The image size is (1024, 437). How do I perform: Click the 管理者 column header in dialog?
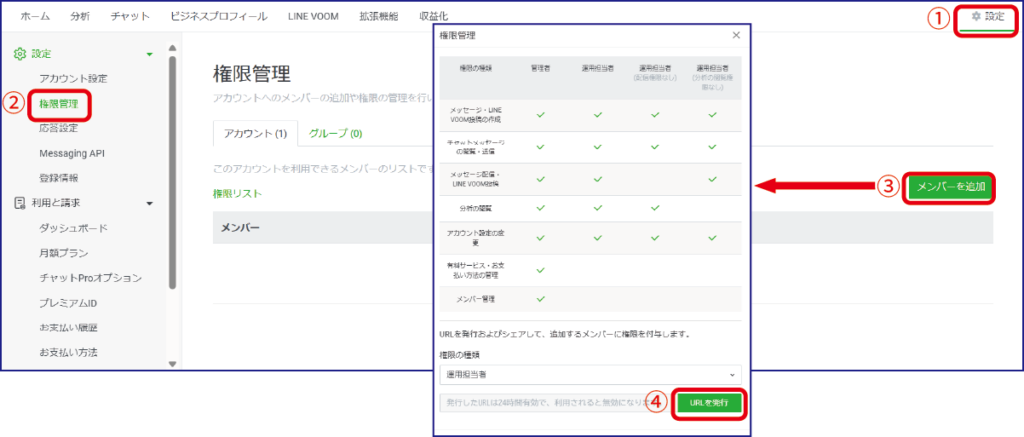(x=540, y=68)
